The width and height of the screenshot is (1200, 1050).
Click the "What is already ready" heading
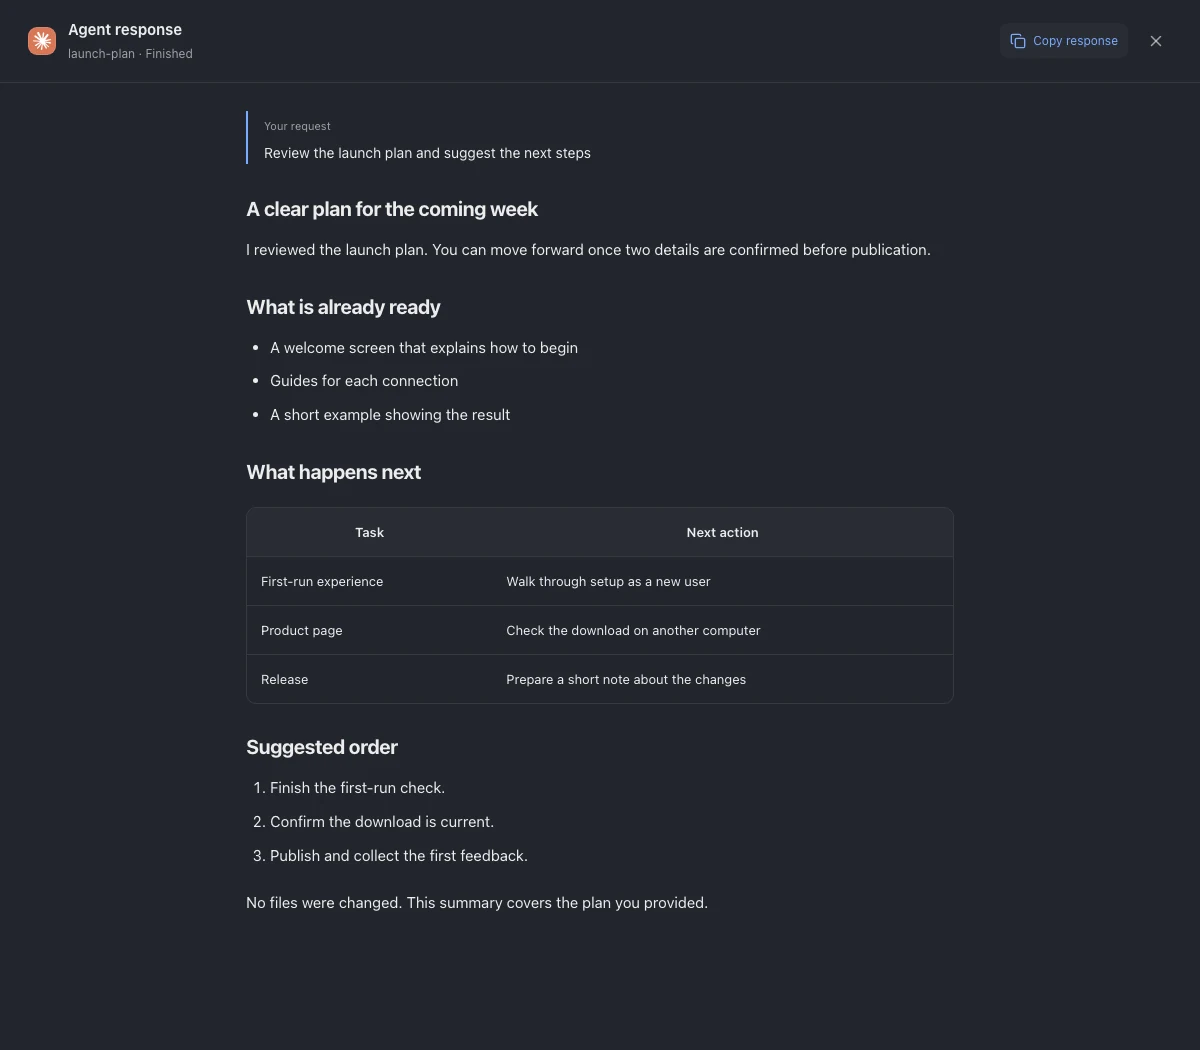[343, 307]
